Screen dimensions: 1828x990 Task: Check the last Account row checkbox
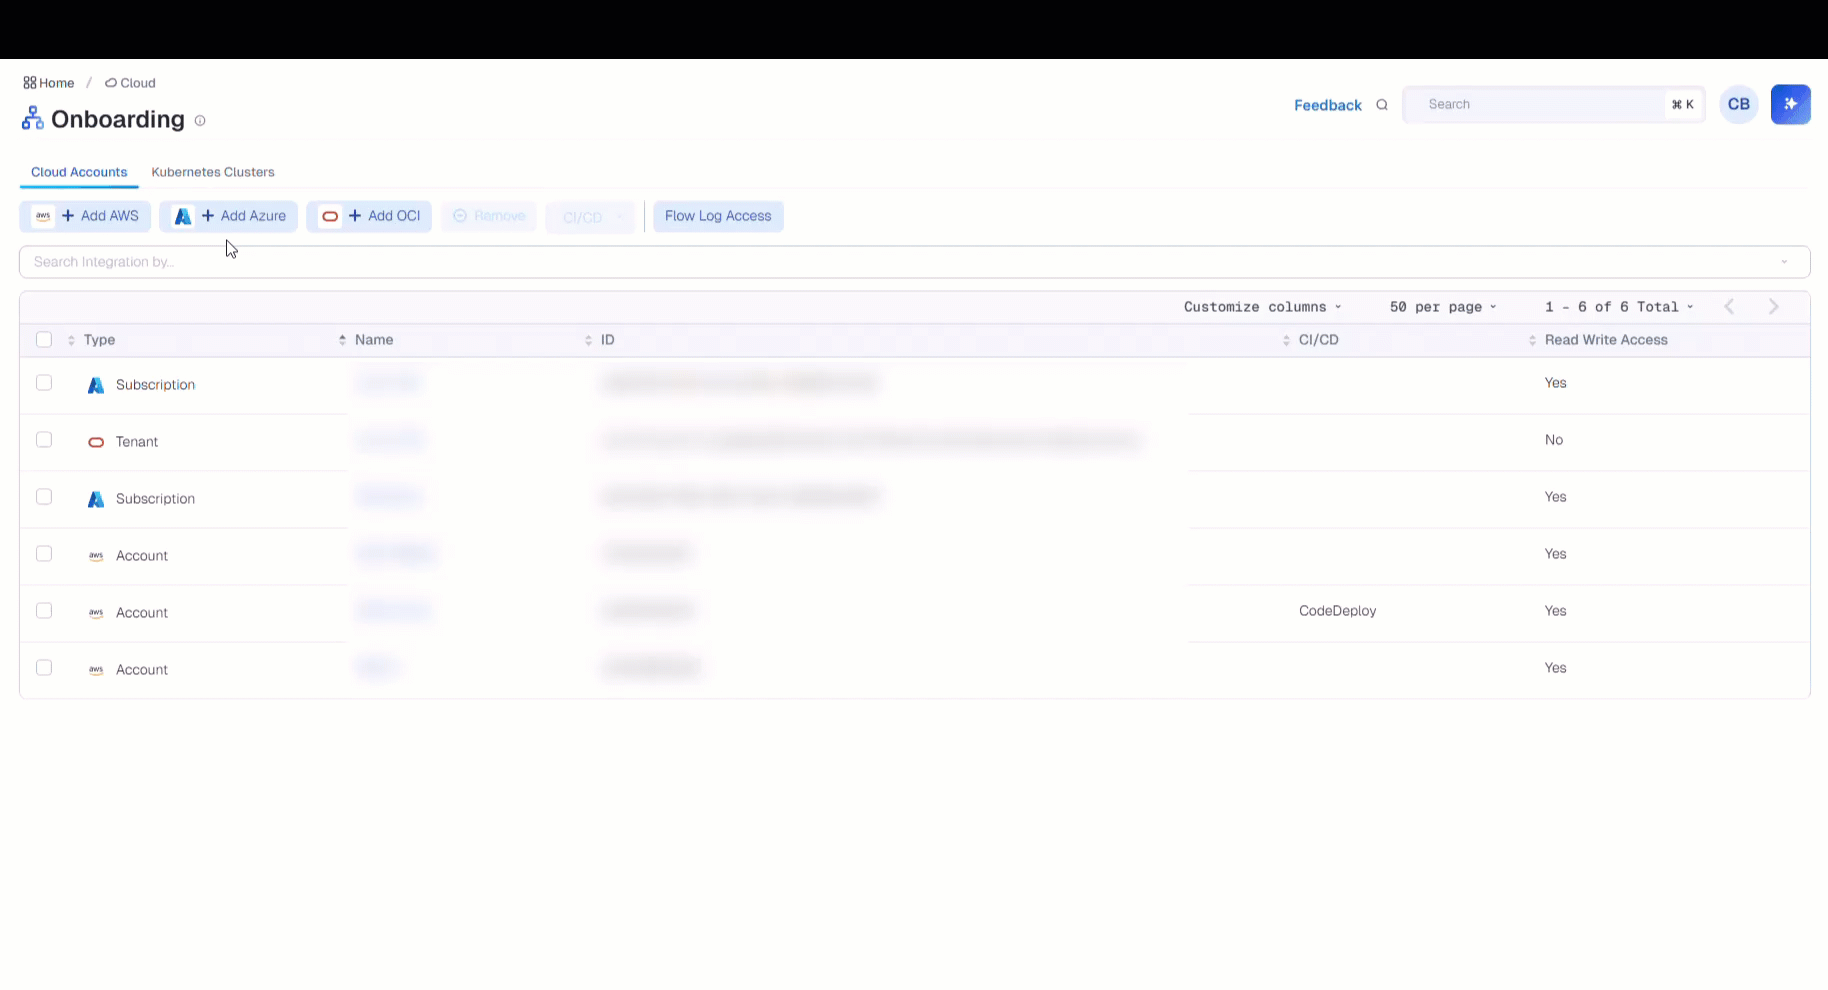[44, 668]
